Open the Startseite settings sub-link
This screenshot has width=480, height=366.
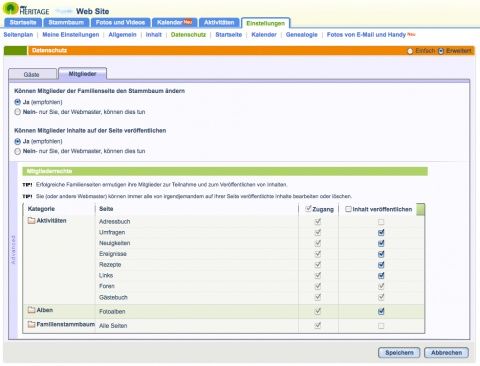(229, 35)
